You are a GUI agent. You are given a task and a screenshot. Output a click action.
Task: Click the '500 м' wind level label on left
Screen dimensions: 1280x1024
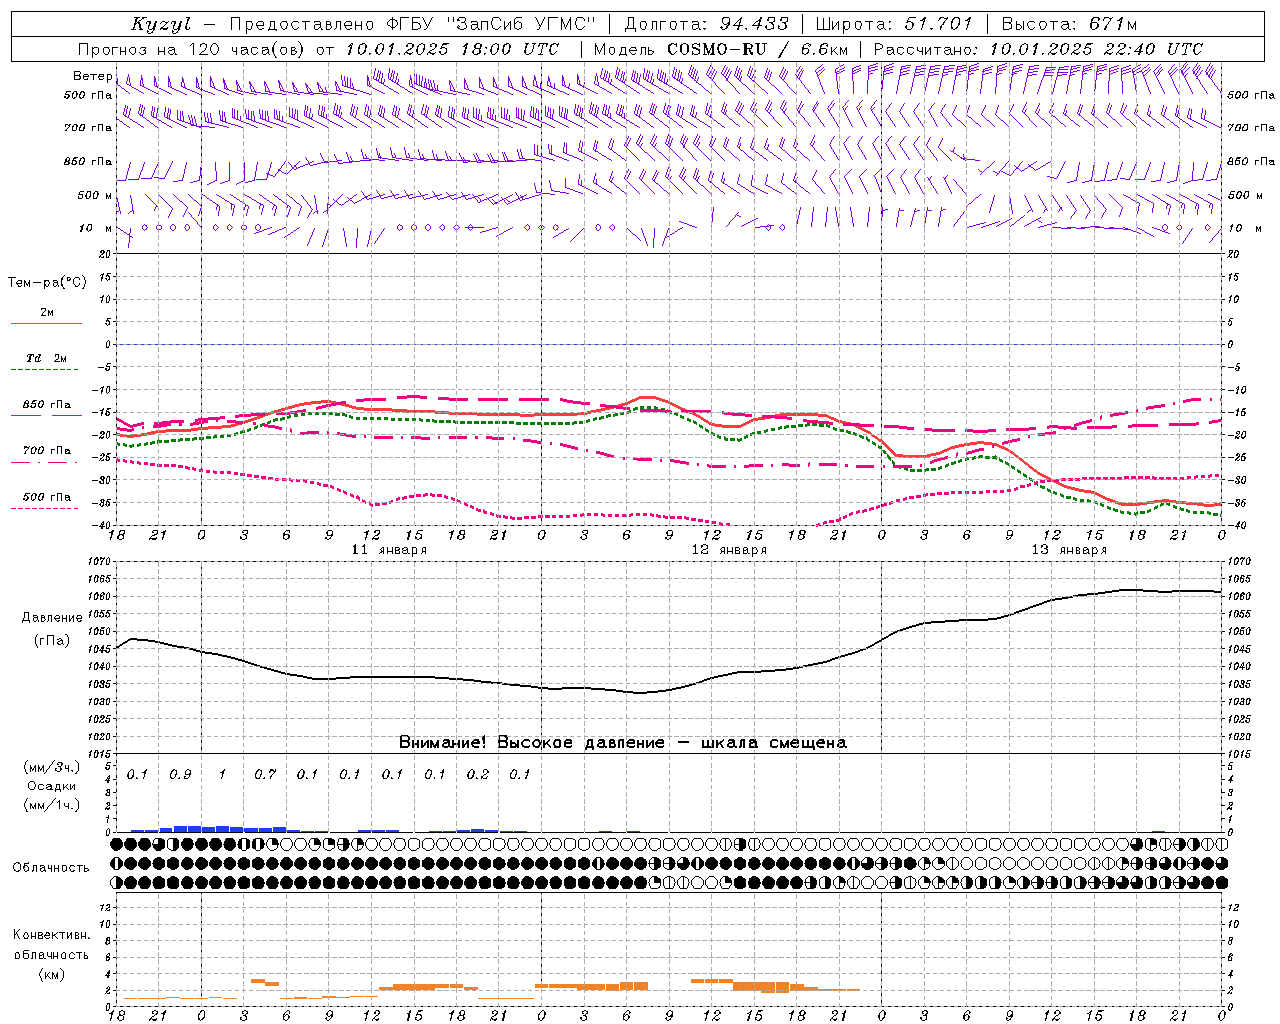[95, 195]
